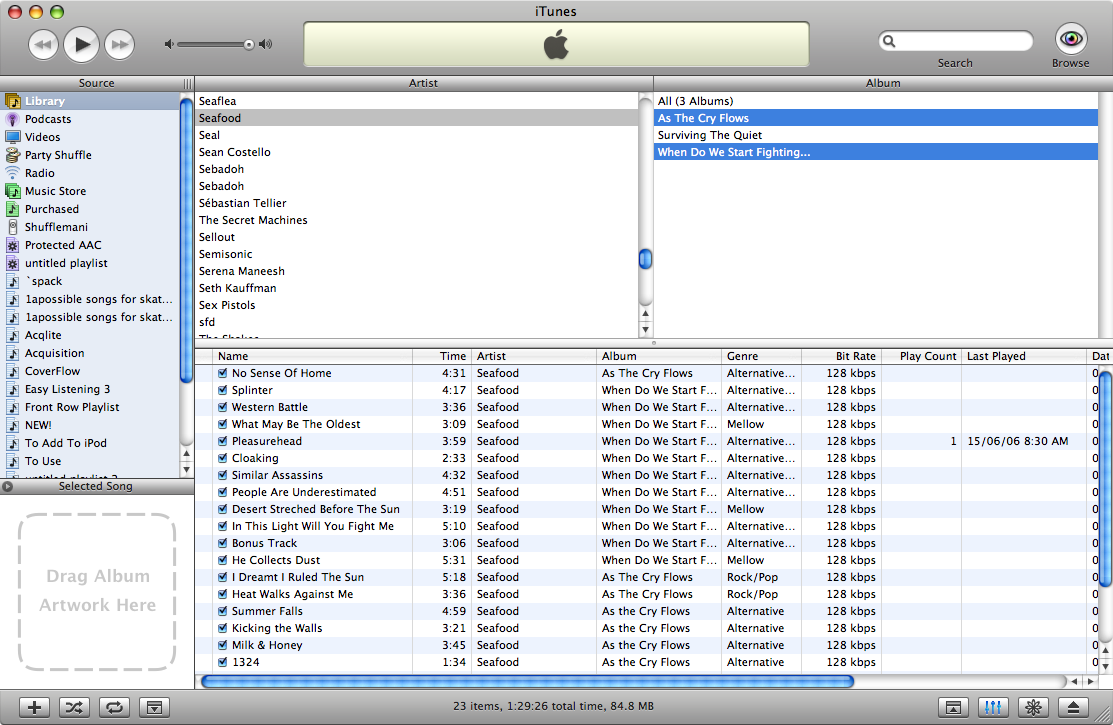
Task: Sort songs by Time column header
Action: (442, 356)
